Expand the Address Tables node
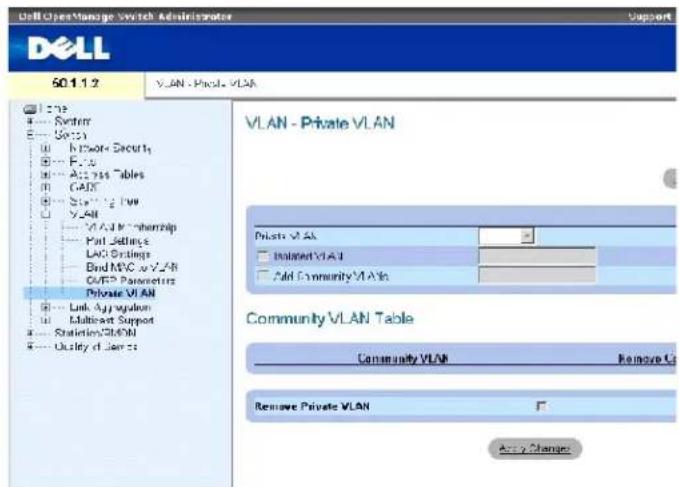 [45, 175]
